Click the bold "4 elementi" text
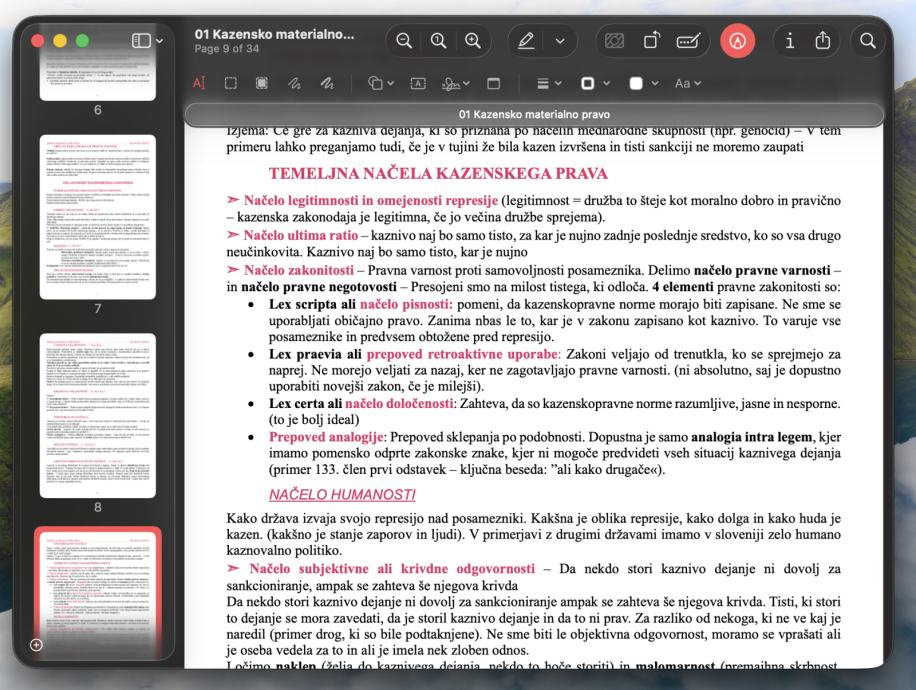916x690 pixels. pos(683,287)
